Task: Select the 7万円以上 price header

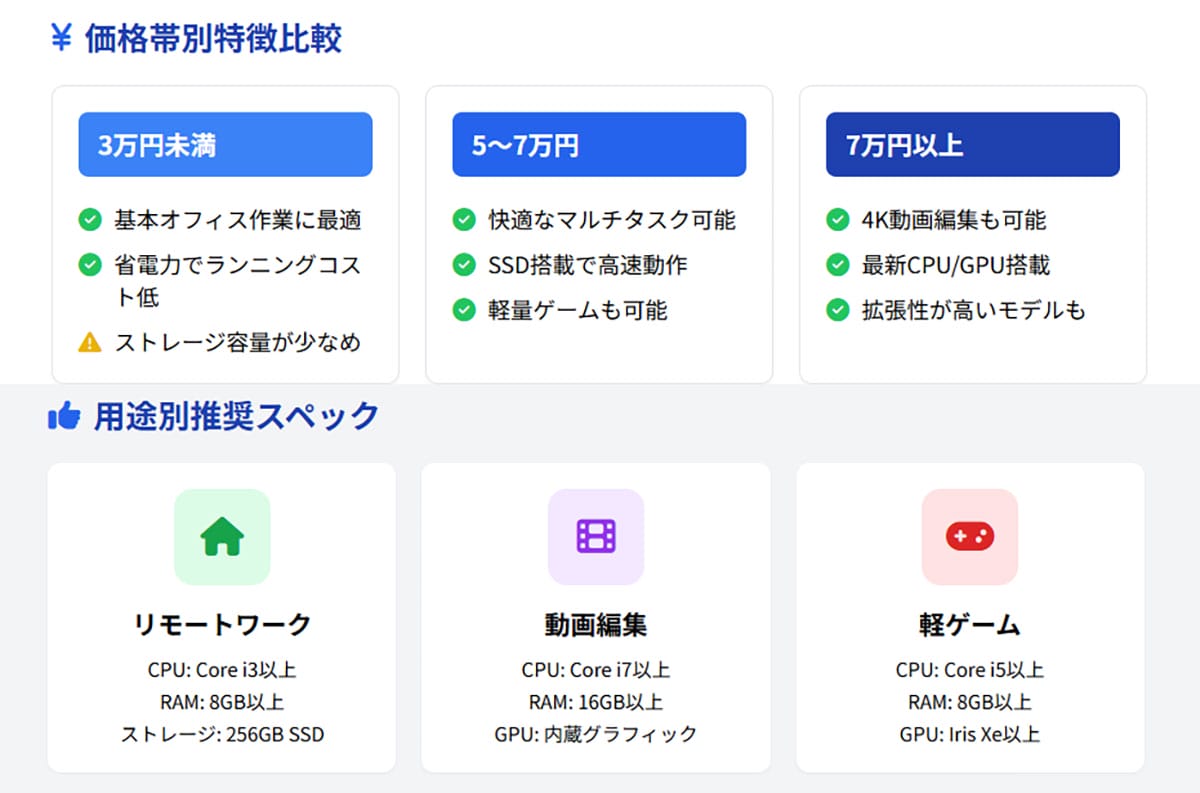Action: [x=973, y=144]
